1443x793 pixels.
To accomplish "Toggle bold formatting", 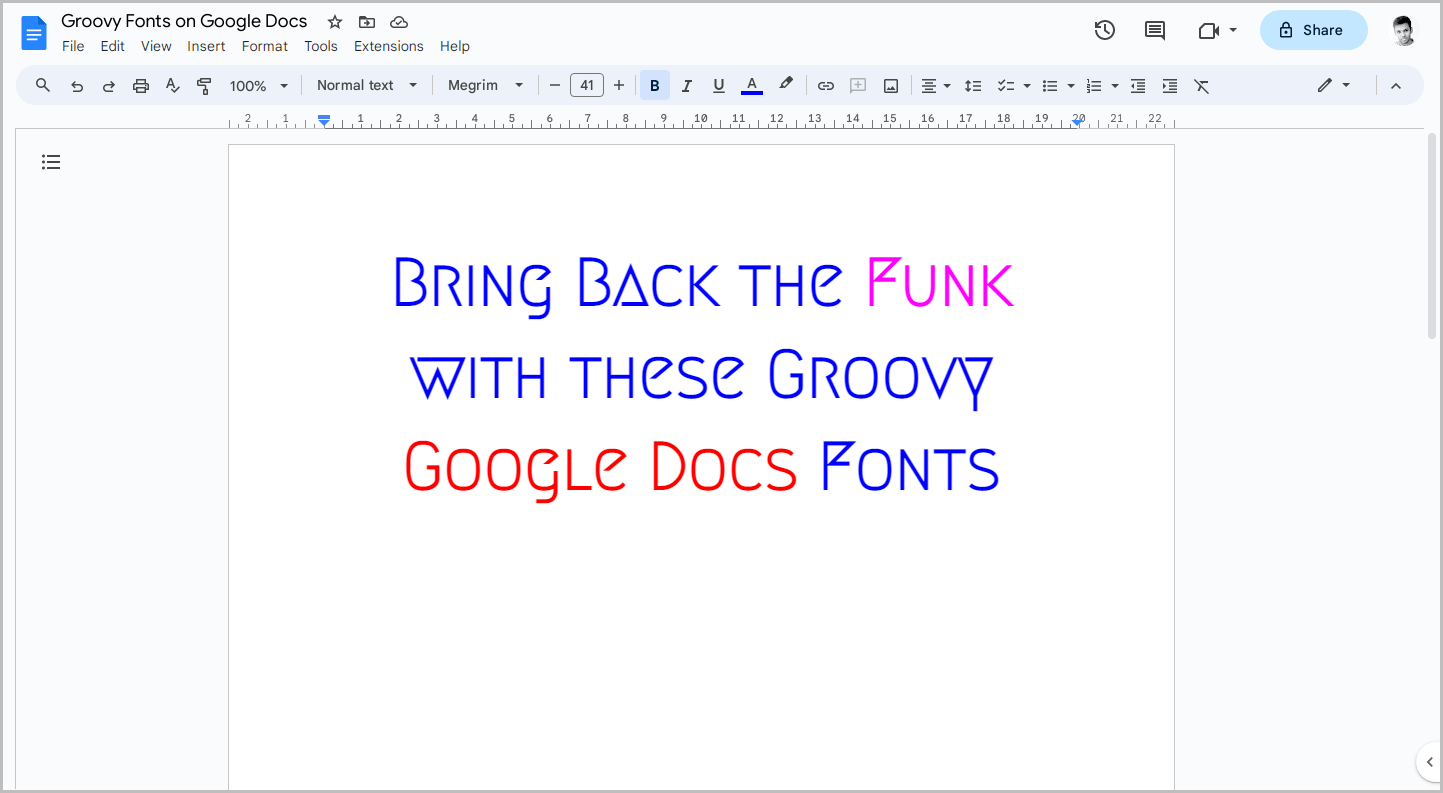I will point(654,85).
